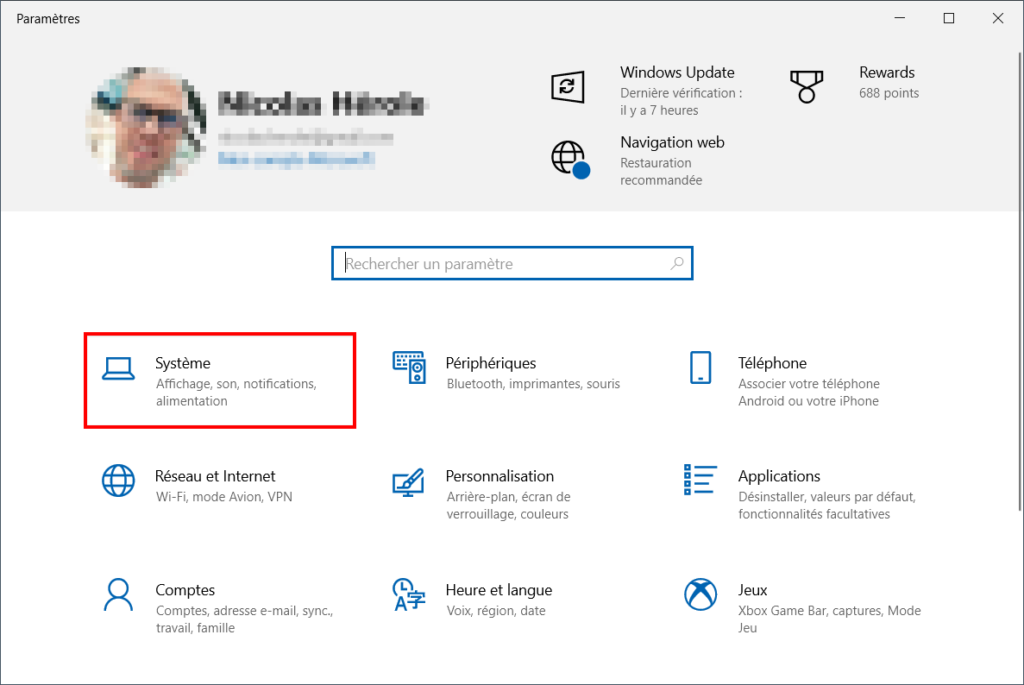This screenshot has width=1024, height=685.
Task: Click 'Voix, région, date' description
Action: (x=496, y=611)
